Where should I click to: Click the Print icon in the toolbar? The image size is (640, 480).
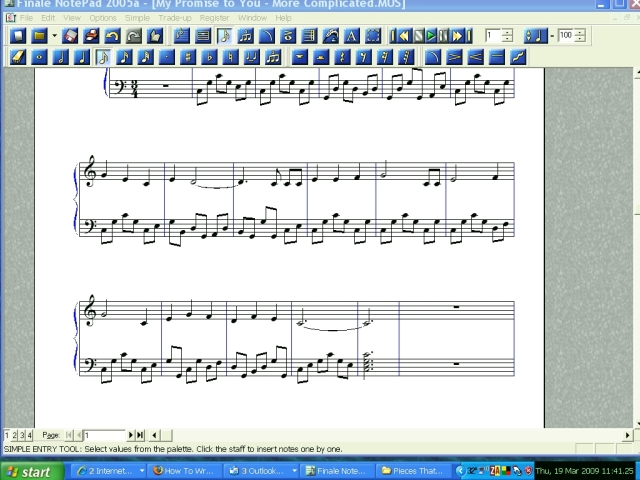tap(90, 36)
